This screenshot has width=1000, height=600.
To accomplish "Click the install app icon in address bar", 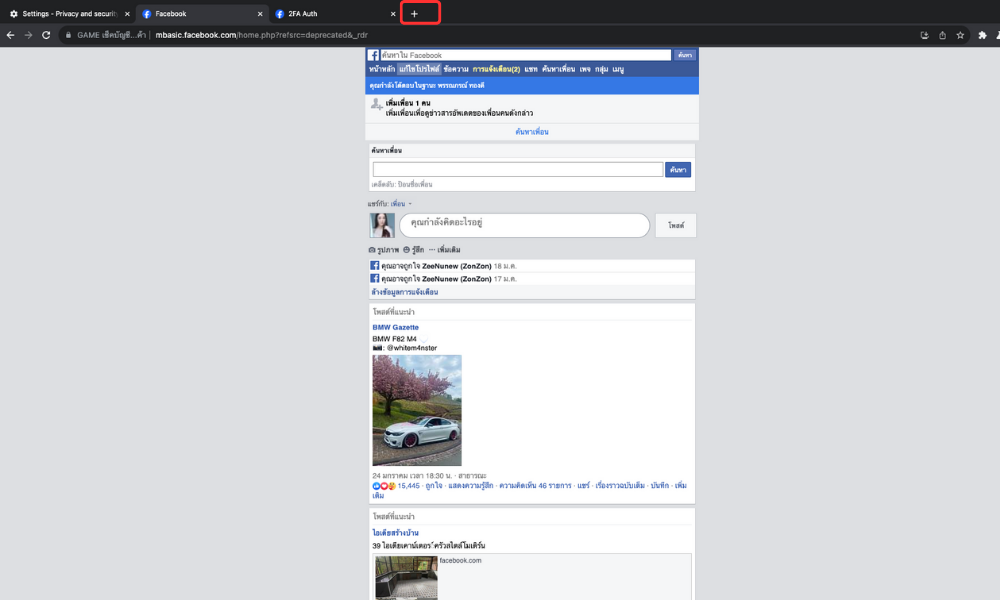I will pos(924,35).
